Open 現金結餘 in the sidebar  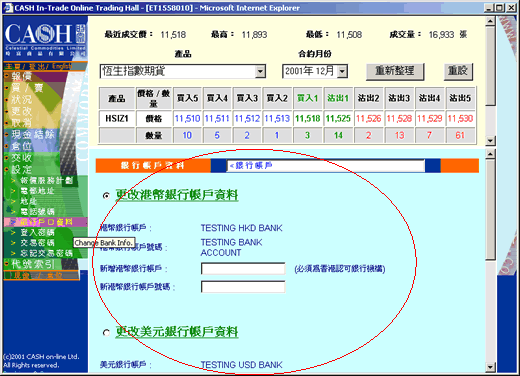pos(33,134)
